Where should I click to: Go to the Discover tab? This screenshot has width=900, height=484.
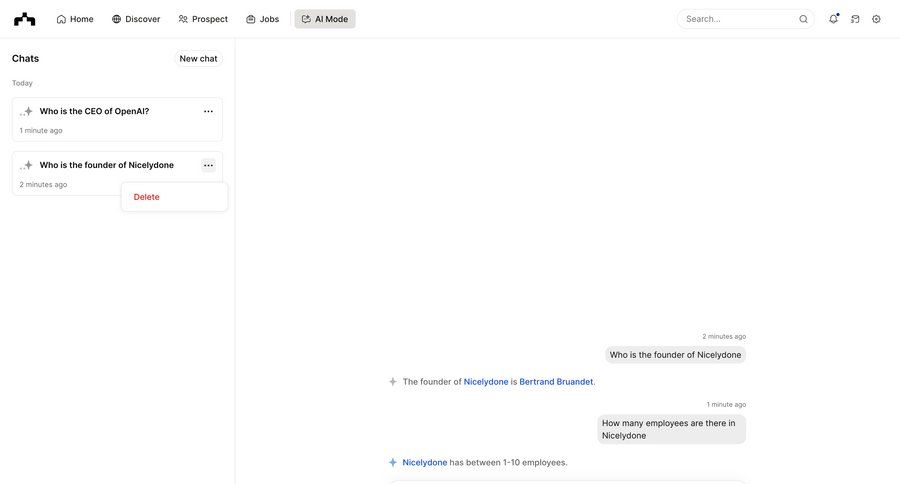[x=136, y=19]
